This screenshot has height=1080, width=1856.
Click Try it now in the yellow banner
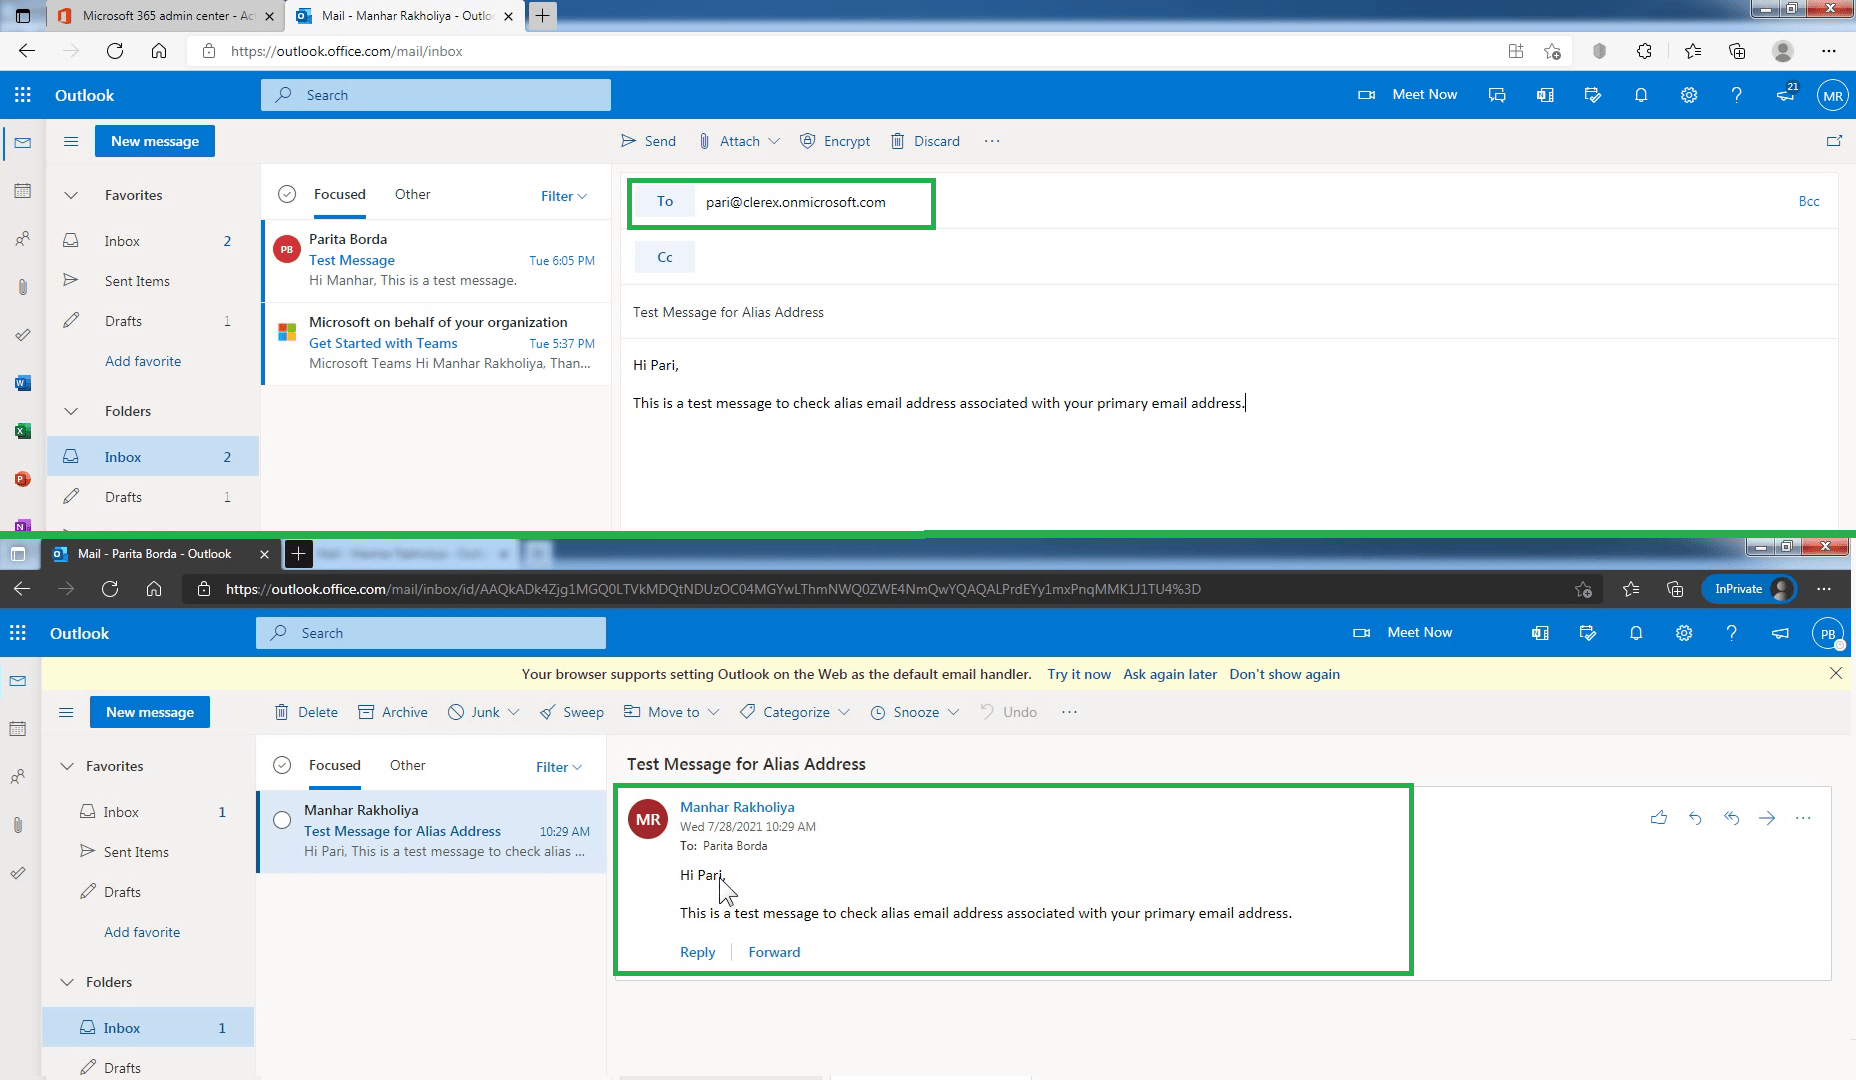point(1078,674)
